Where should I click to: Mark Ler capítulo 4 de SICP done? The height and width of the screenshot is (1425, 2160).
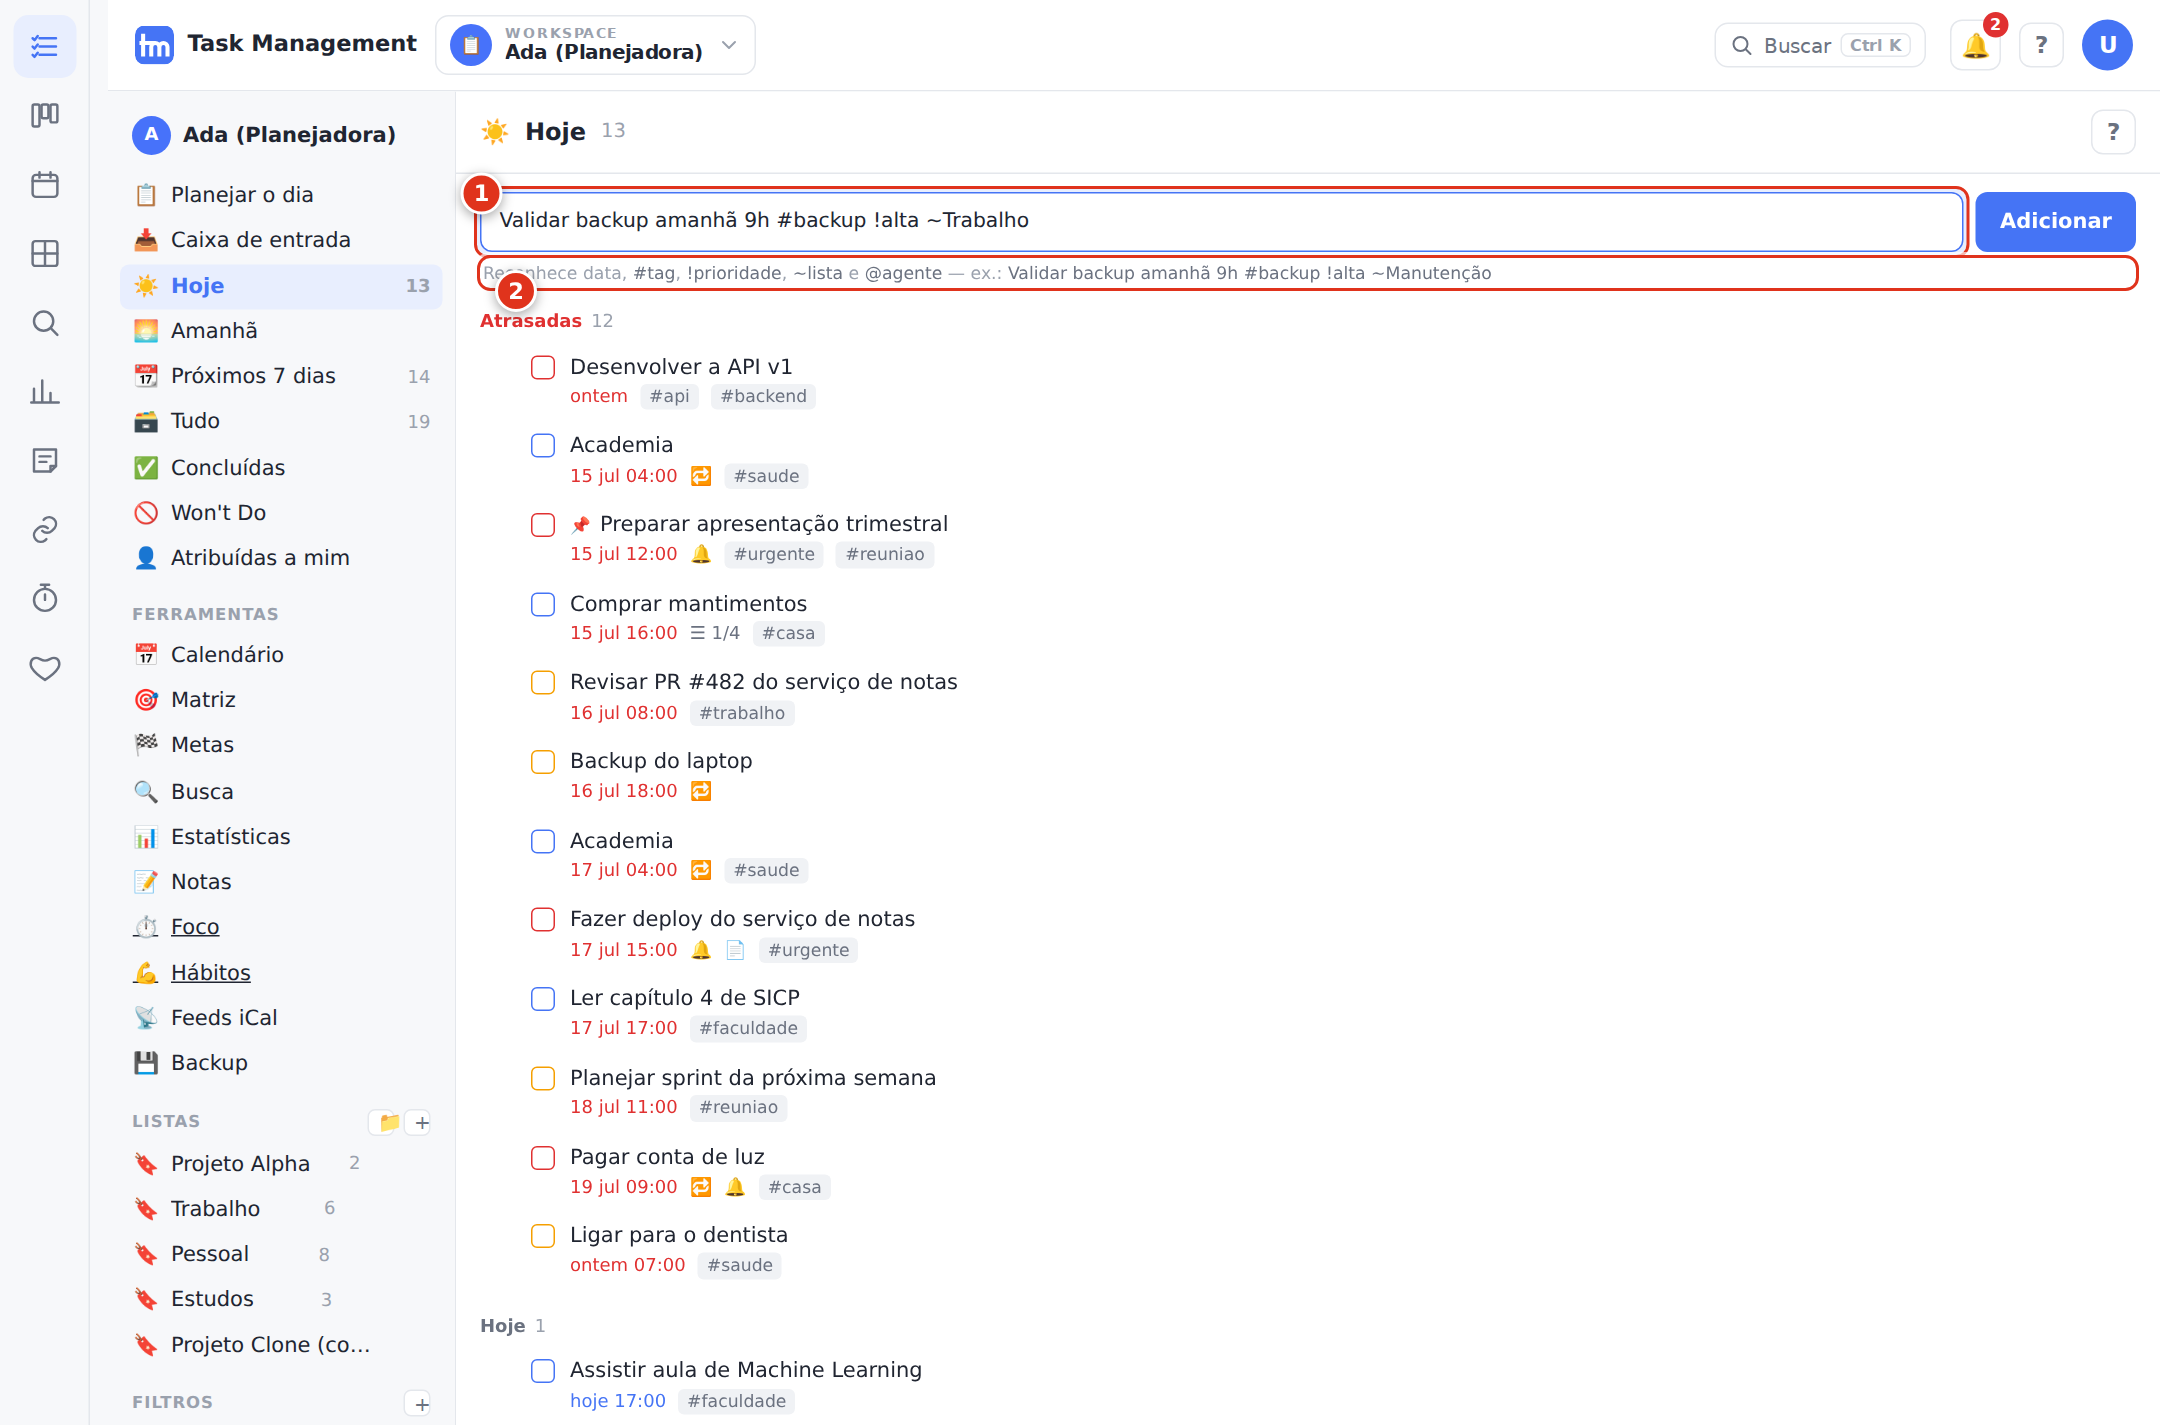[x=543, y=999]
